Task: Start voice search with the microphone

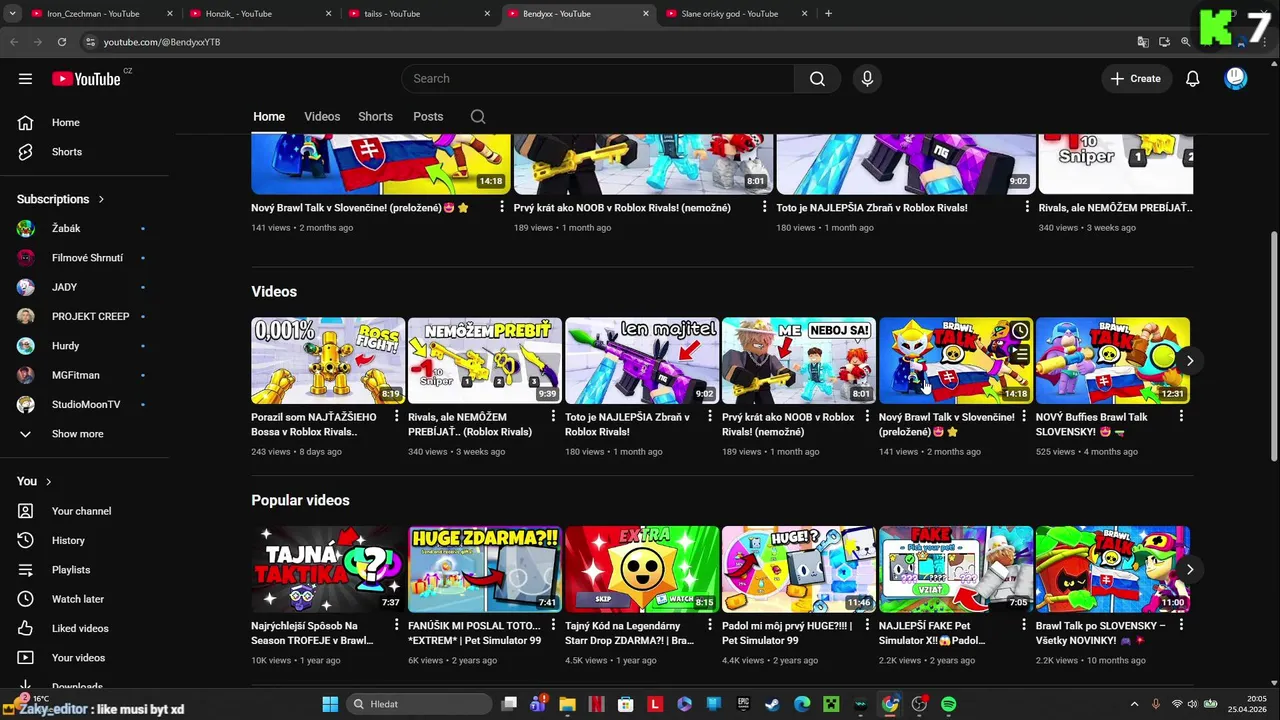Action: pos(867,79)
